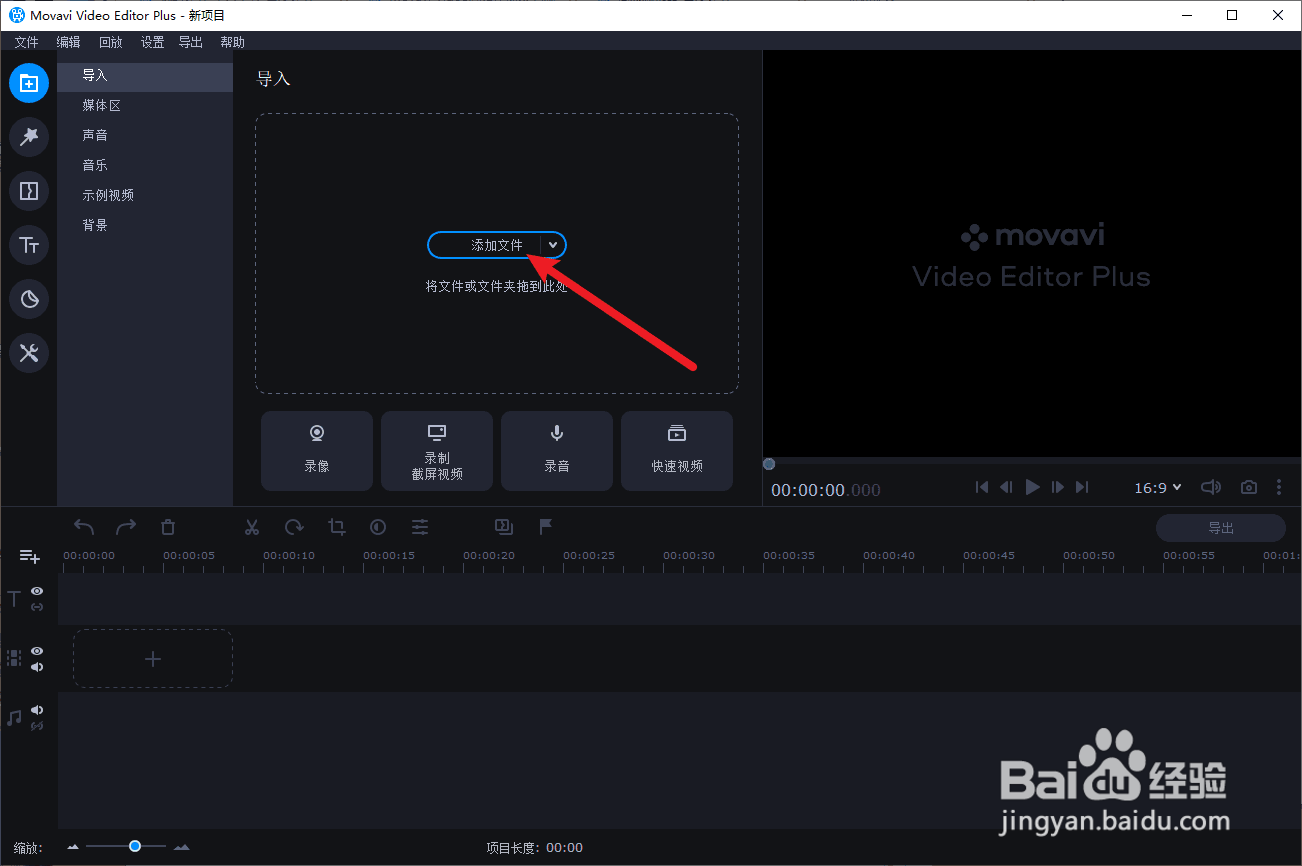
Task: Click the Delete trash can icon
Action: (168, 527)
